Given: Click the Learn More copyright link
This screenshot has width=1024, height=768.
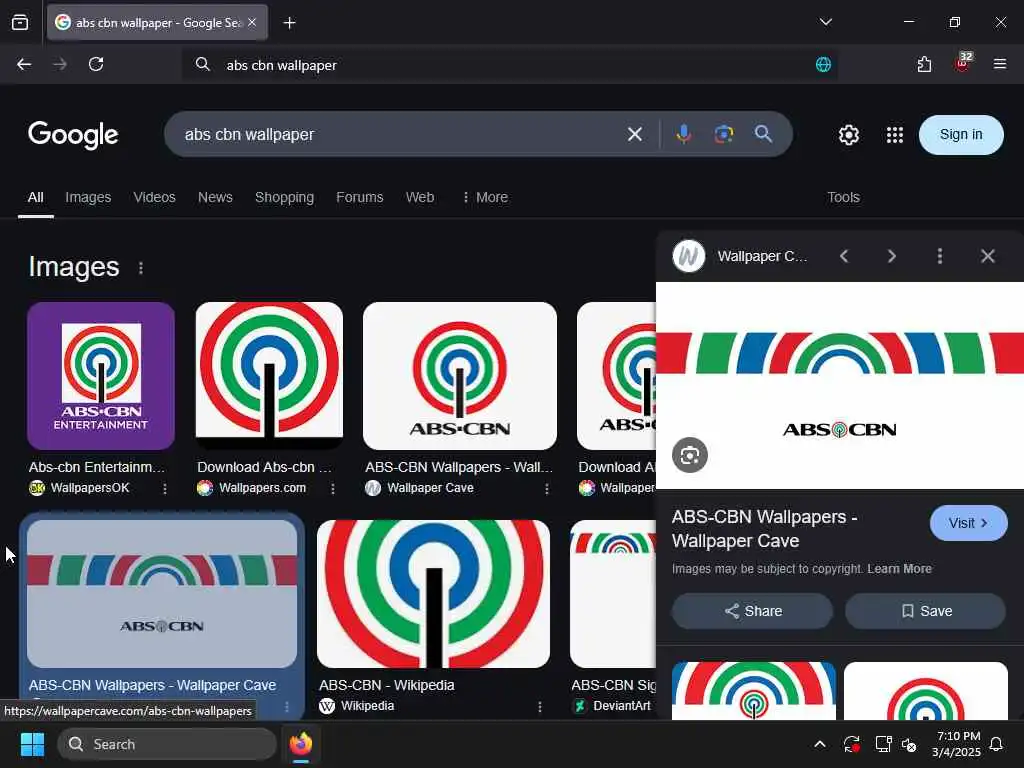Looking at the screenshot, I should point(899,569).
